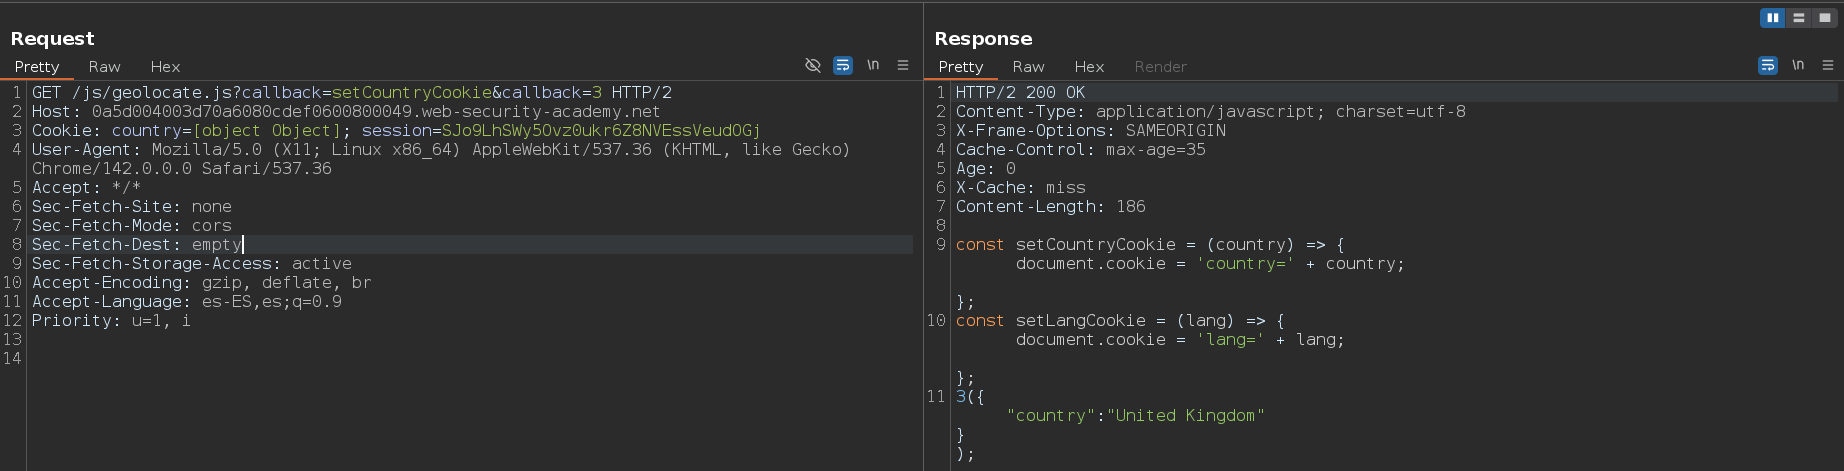The width and height of the screenshot is (1844, 471).
Task: Toggle hidden items eye icon in Request
Action: point(813,65)
